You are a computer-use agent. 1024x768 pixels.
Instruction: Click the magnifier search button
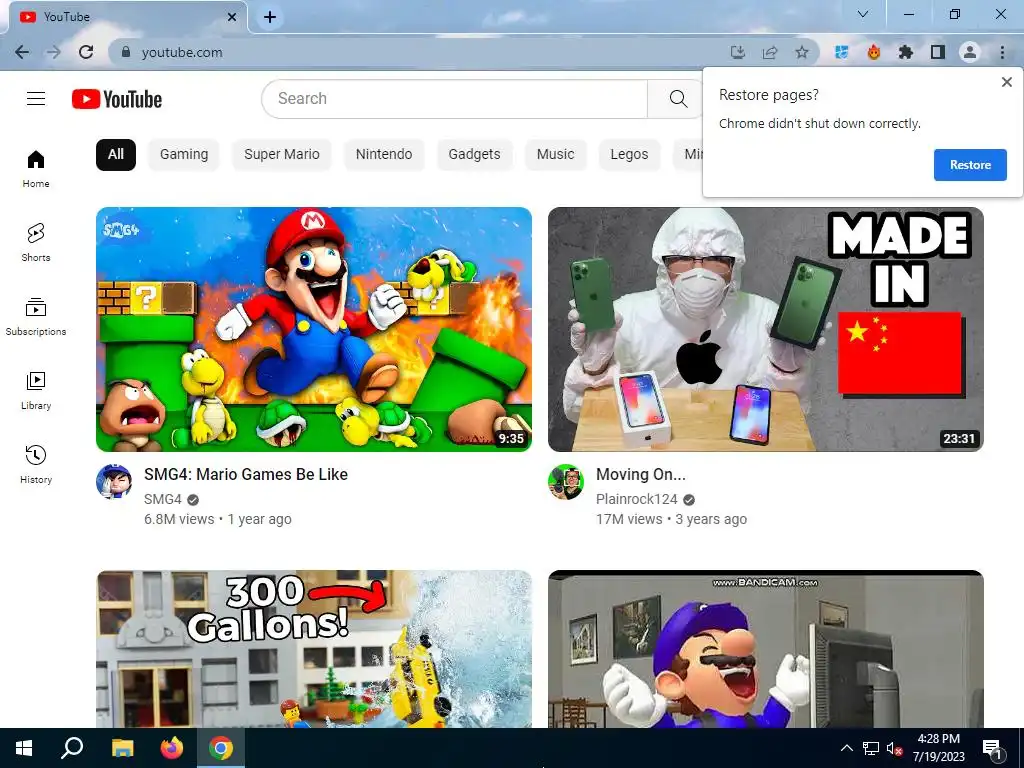pyautogui.click(x=678, y=99)
